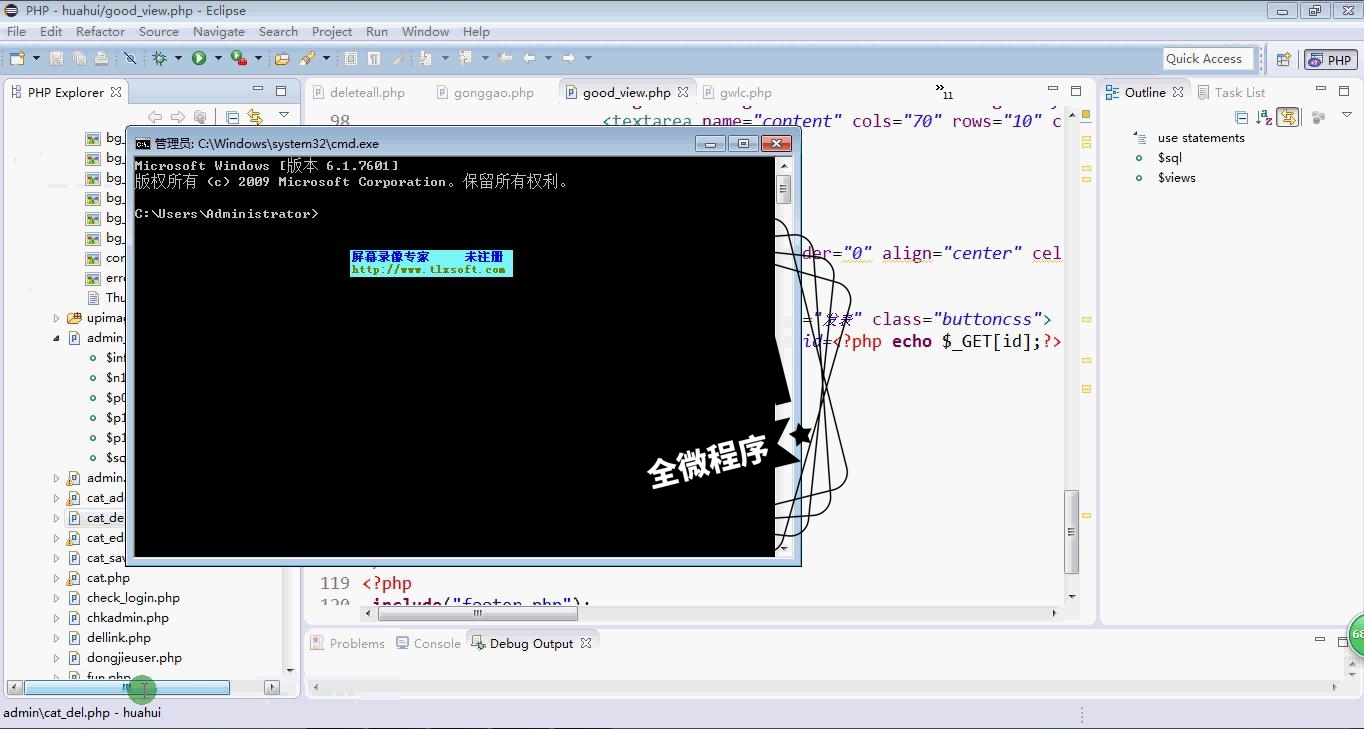
Task: Toggle Show Whitespace Characters icon
Action: click(x=376, y=59)
